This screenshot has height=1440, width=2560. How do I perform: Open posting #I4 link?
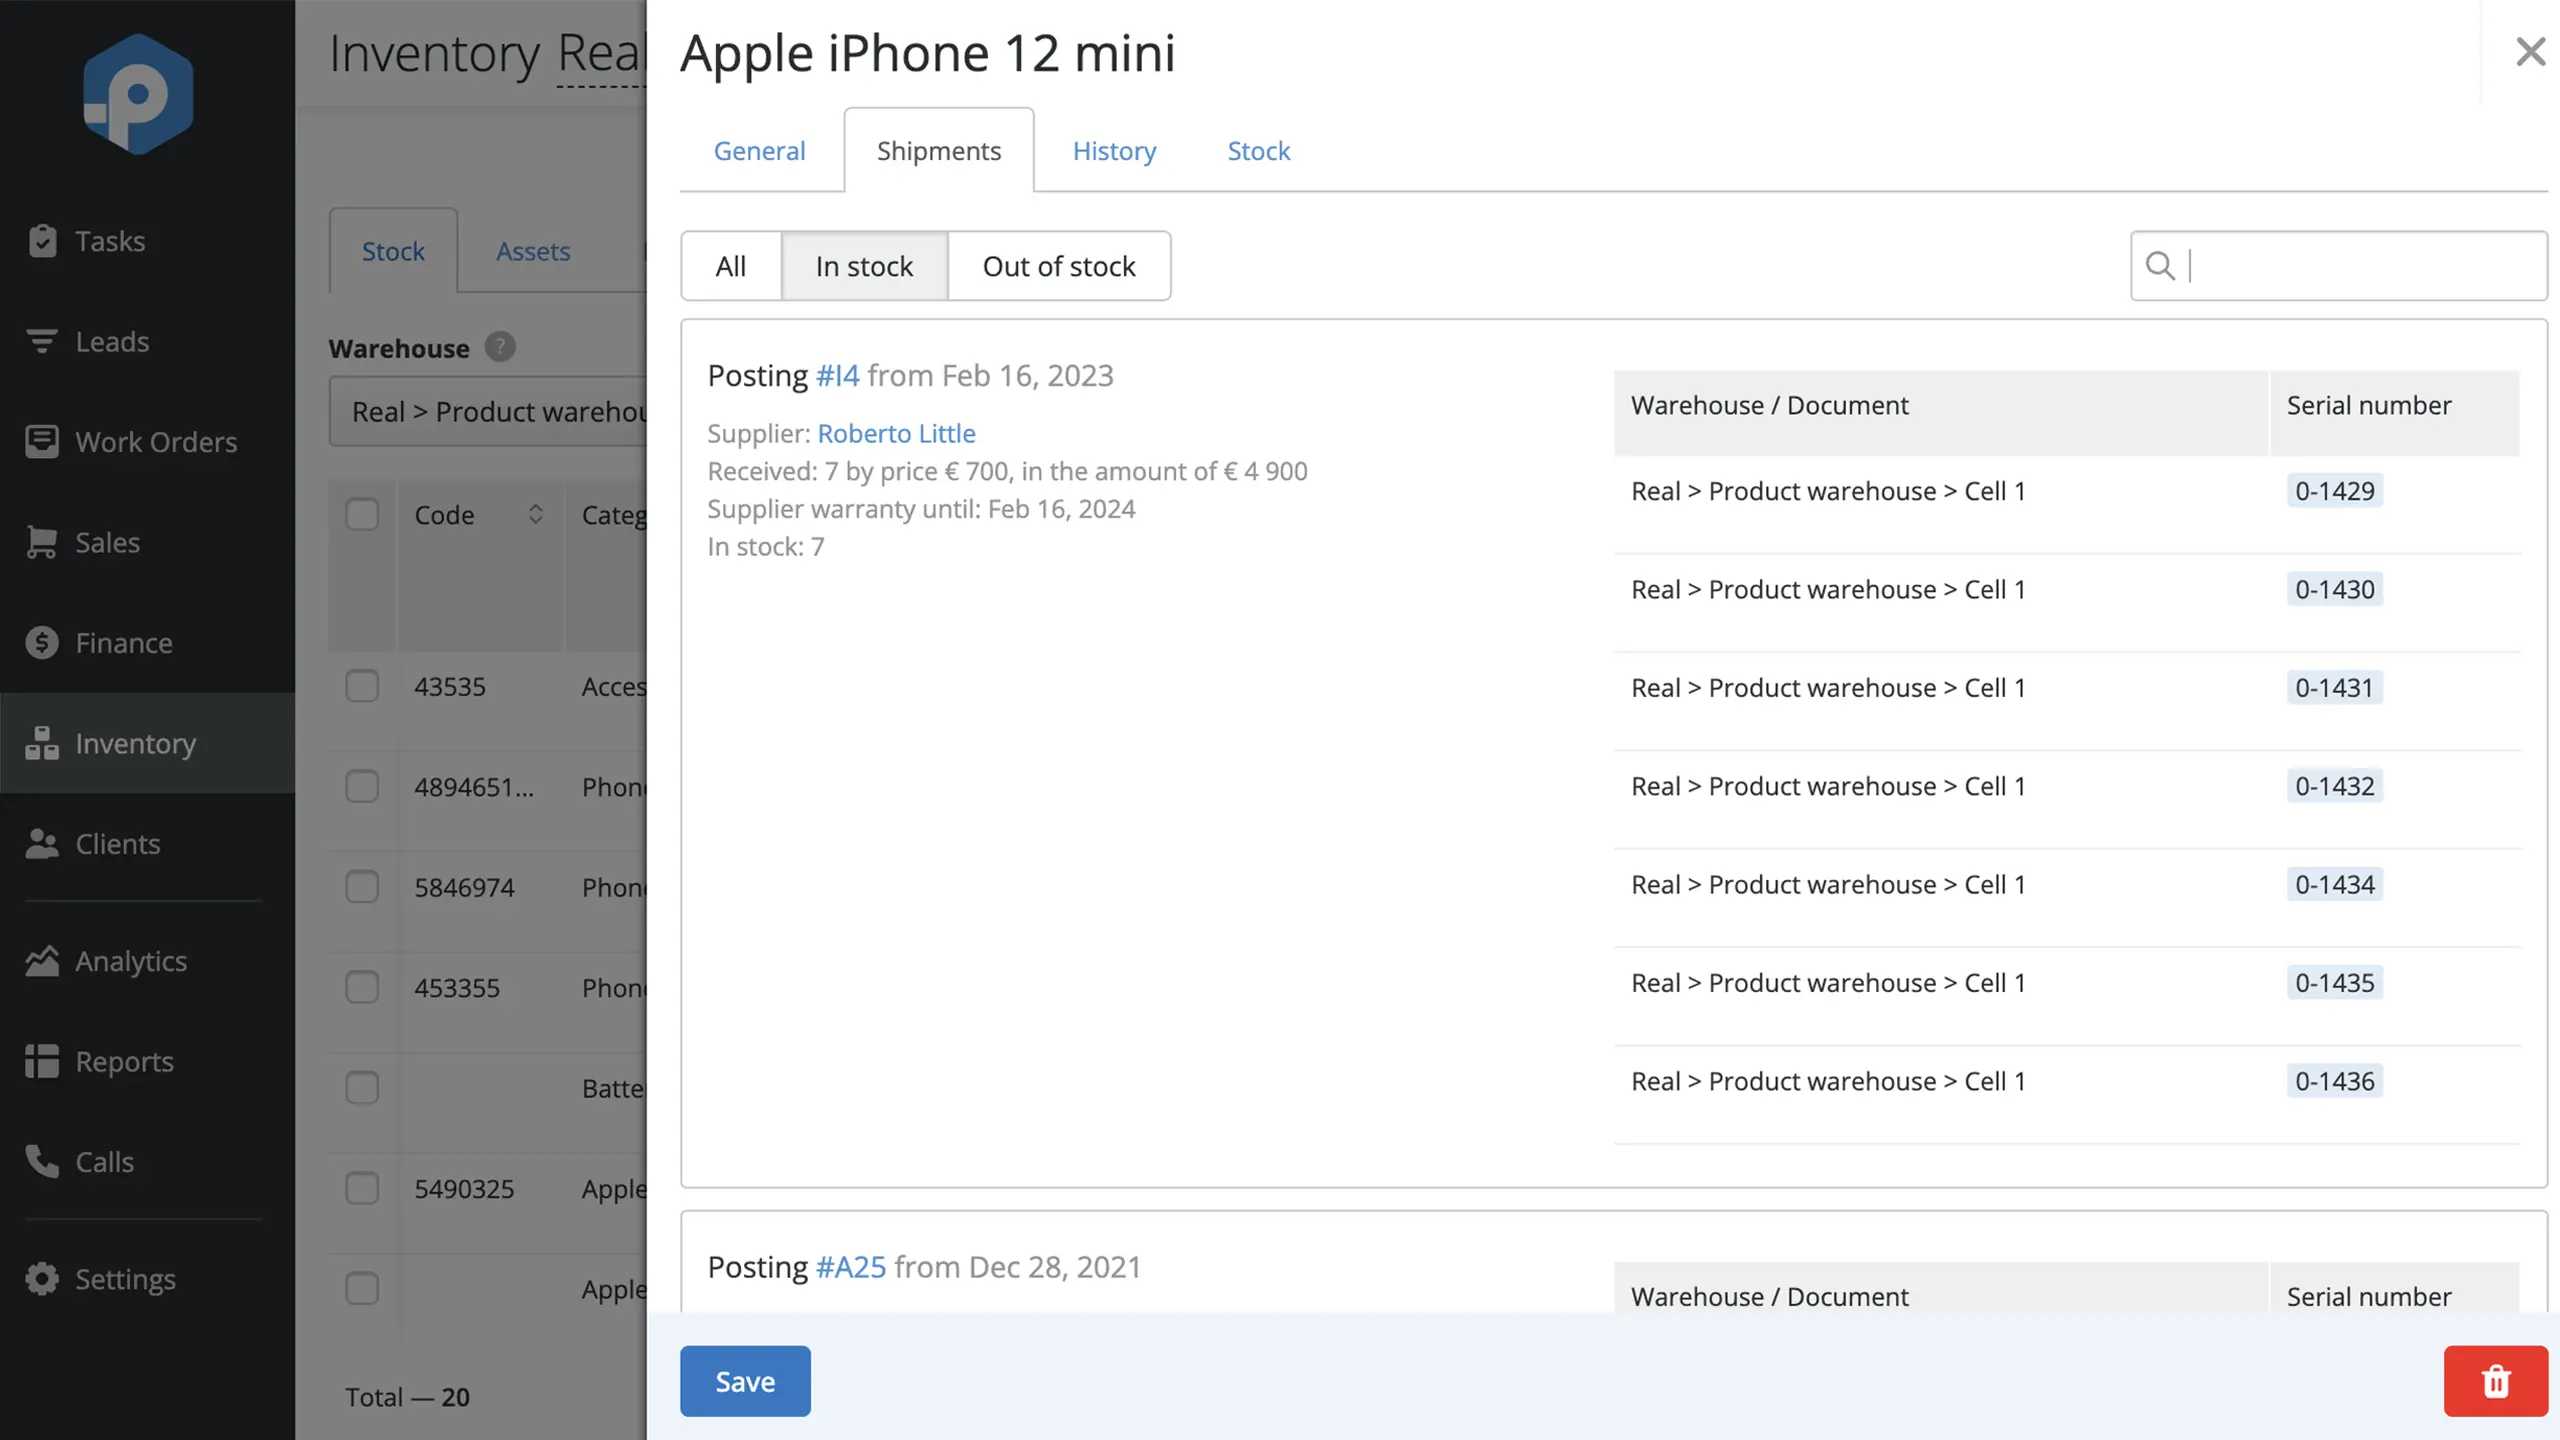click(837, 375)
